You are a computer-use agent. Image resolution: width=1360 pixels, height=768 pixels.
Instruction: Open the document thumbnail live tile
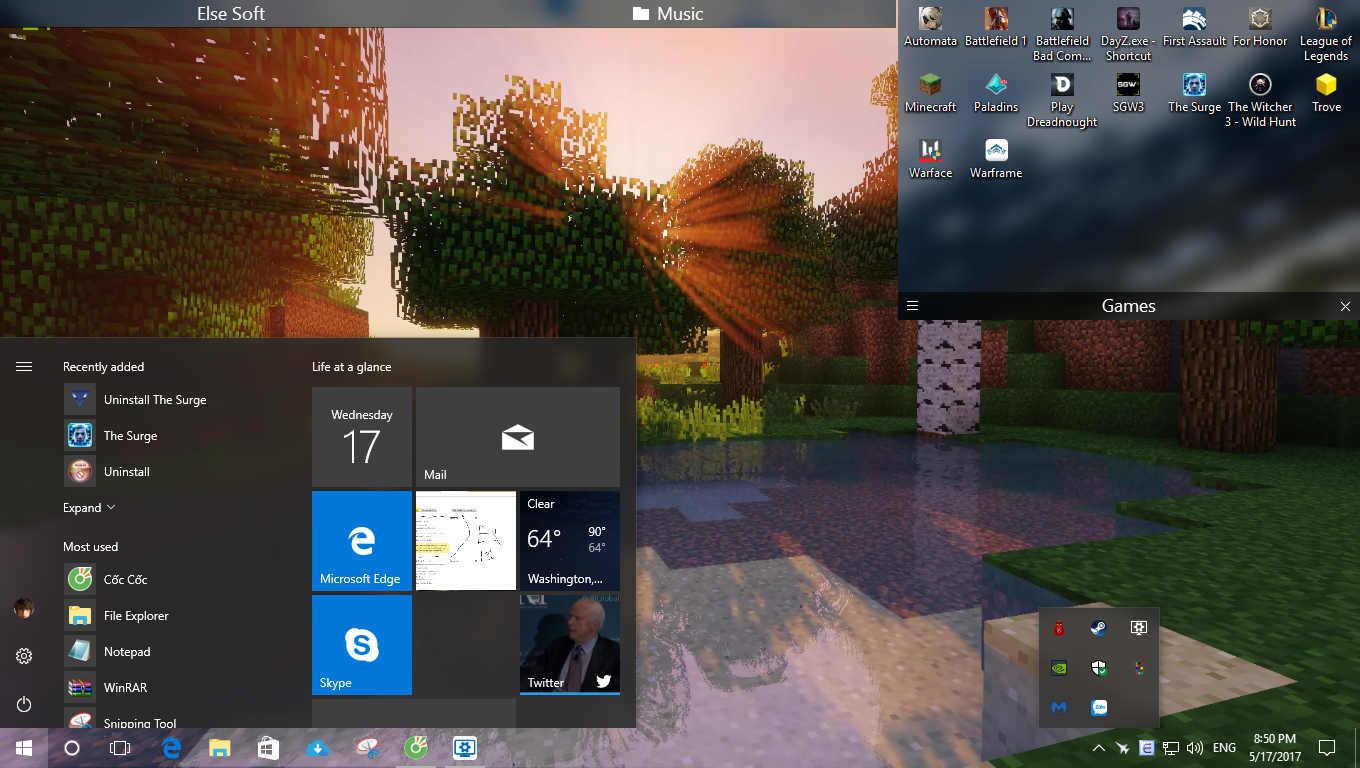(466, 541)
